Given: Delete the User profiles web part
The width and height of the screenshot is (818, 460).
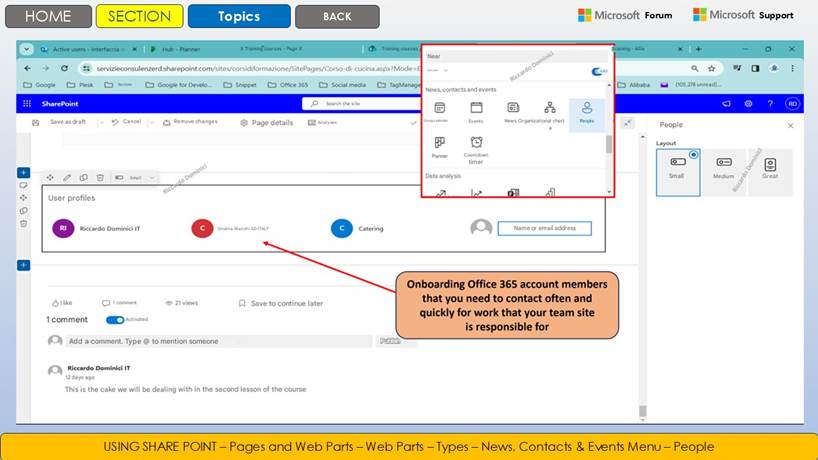Looking at the screenshot, I should click(100, 177).
